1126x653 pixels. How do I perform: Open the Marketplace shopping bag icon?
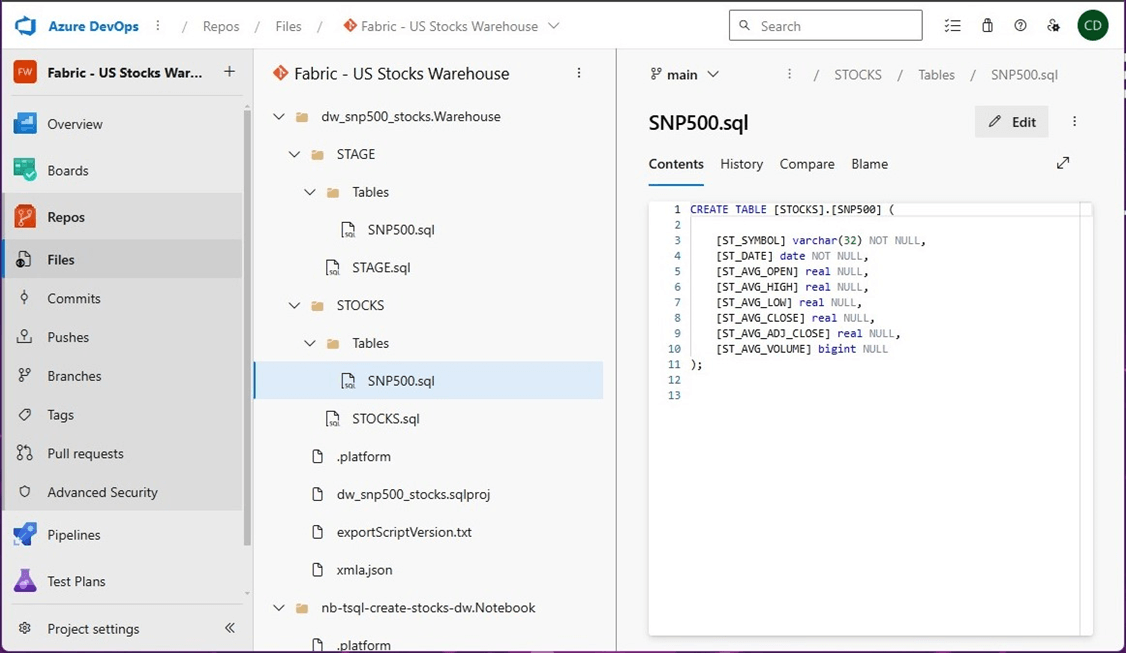[x=987, y=26]
